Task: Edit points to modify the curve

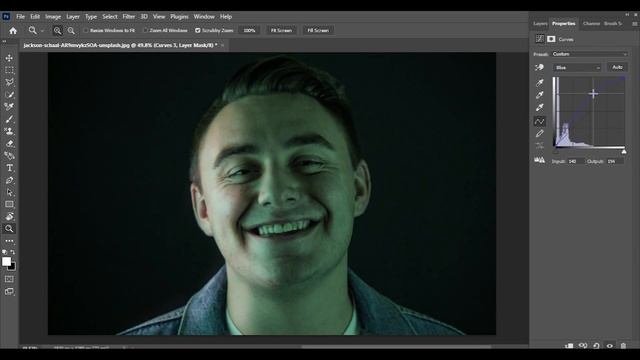Action: click(540, 121)
